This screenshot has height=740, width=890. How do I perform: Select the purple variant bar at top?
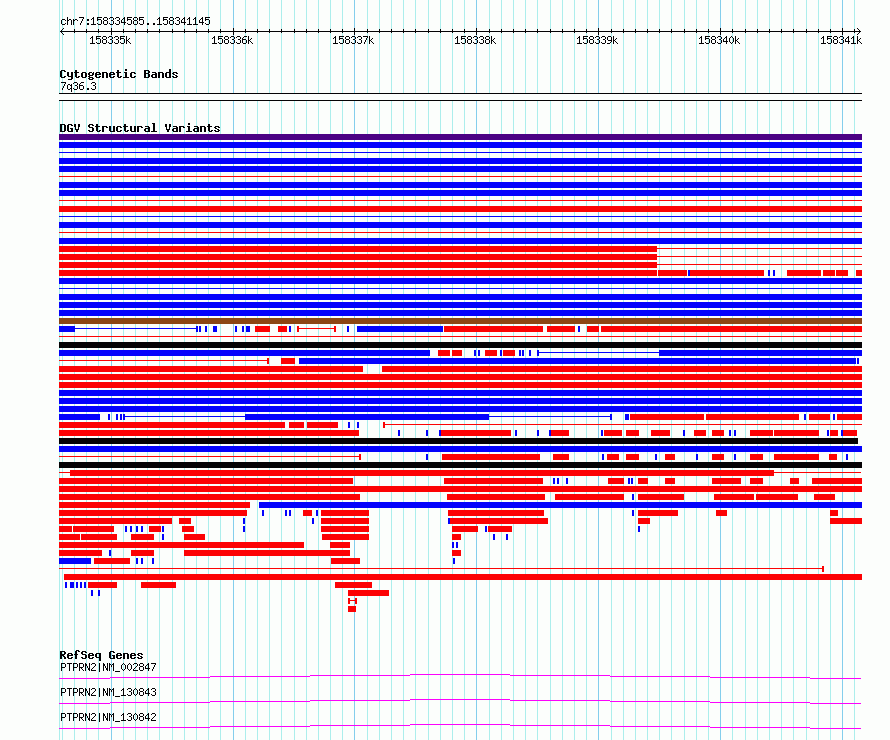(460, 137)
